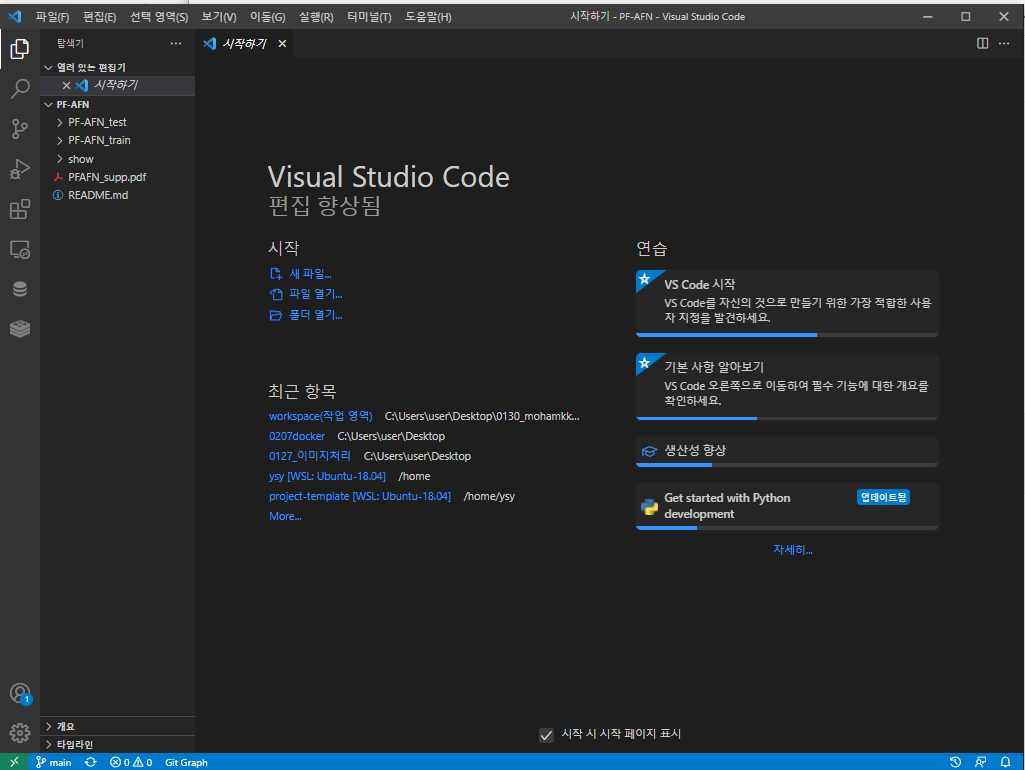Click Git Graph in status bar
Image resolution: width=1025 pixels, height=770 pixels.
tap(186, 762)
